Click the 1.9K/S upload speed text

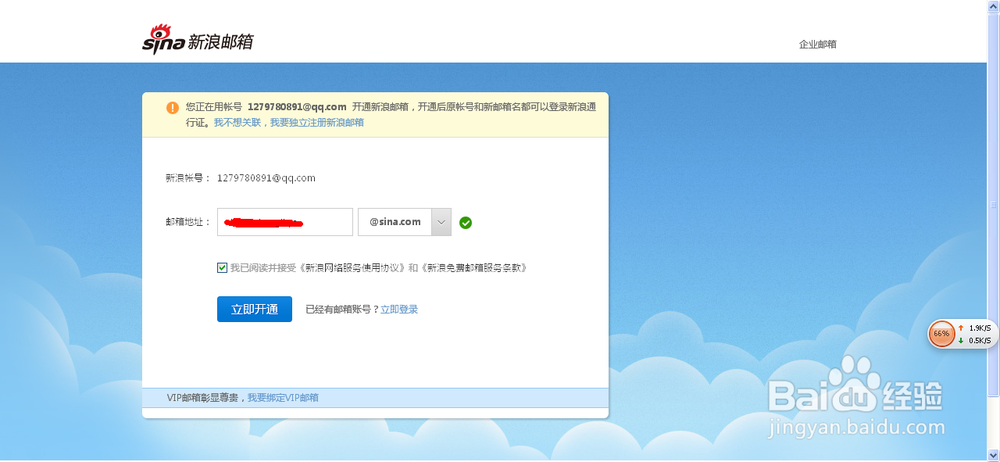pos(978,328)
